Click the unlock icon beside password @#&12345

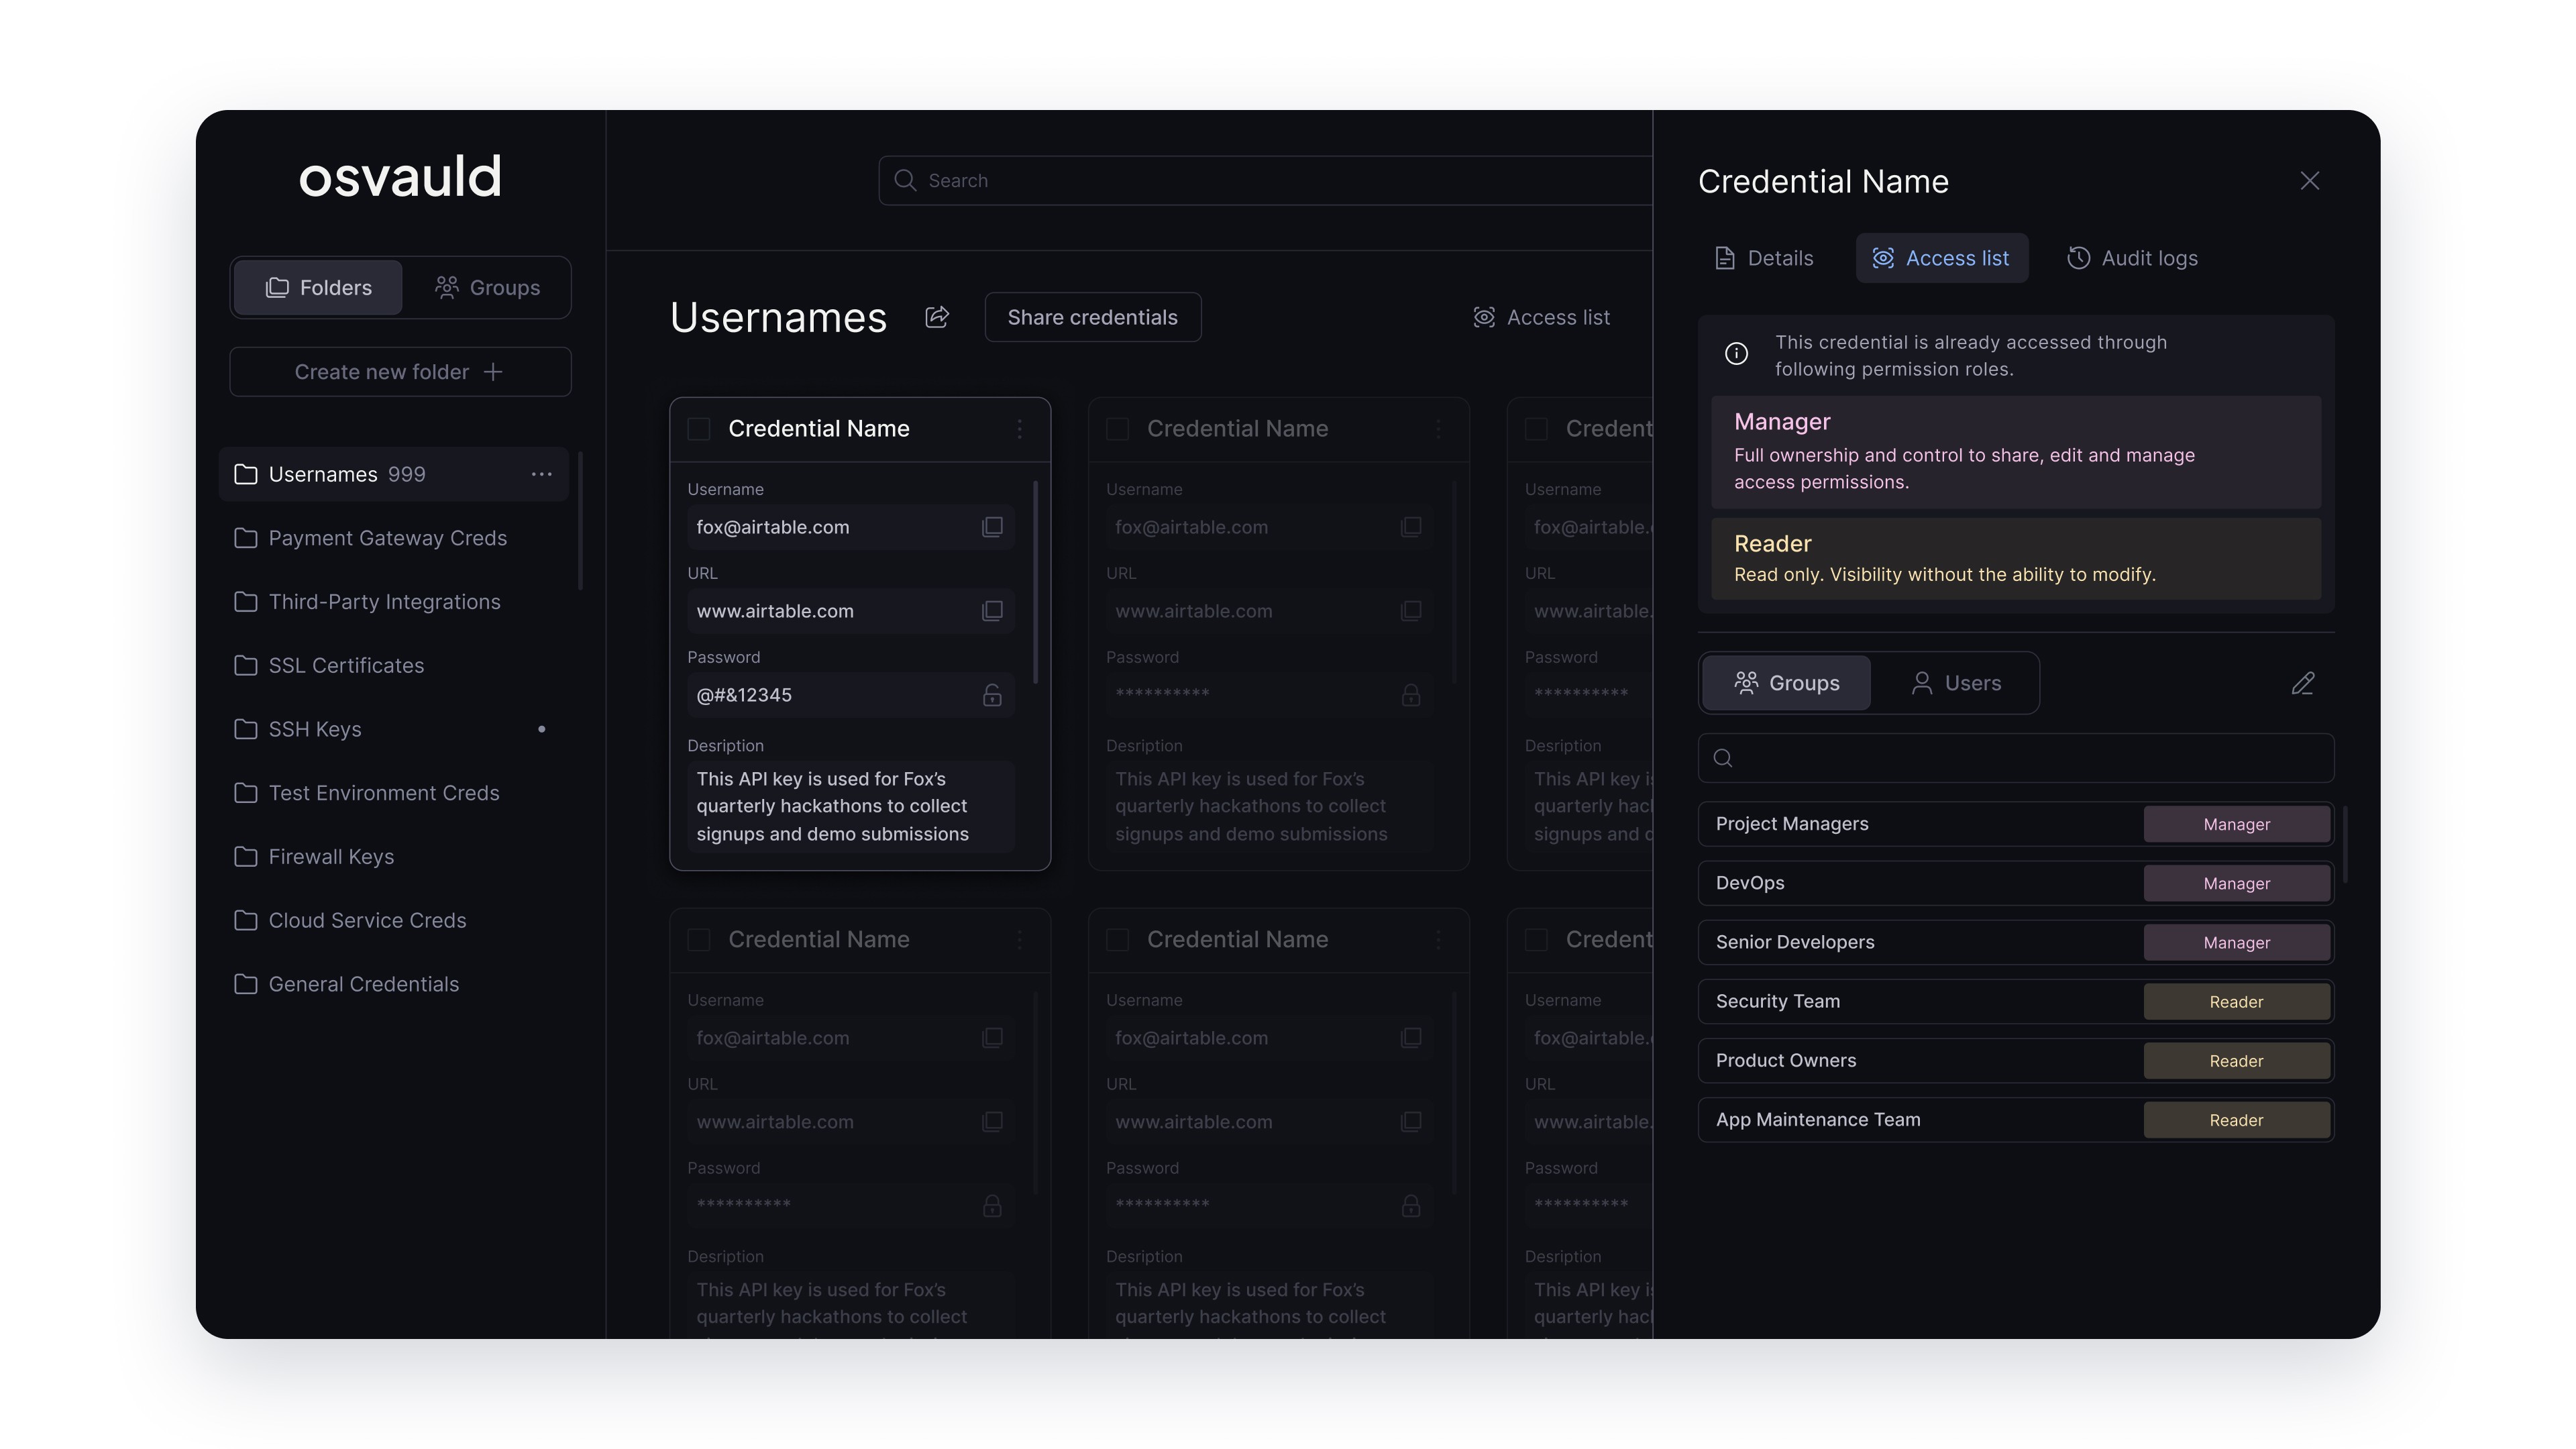pyautogui.click(x=991, y=695)
